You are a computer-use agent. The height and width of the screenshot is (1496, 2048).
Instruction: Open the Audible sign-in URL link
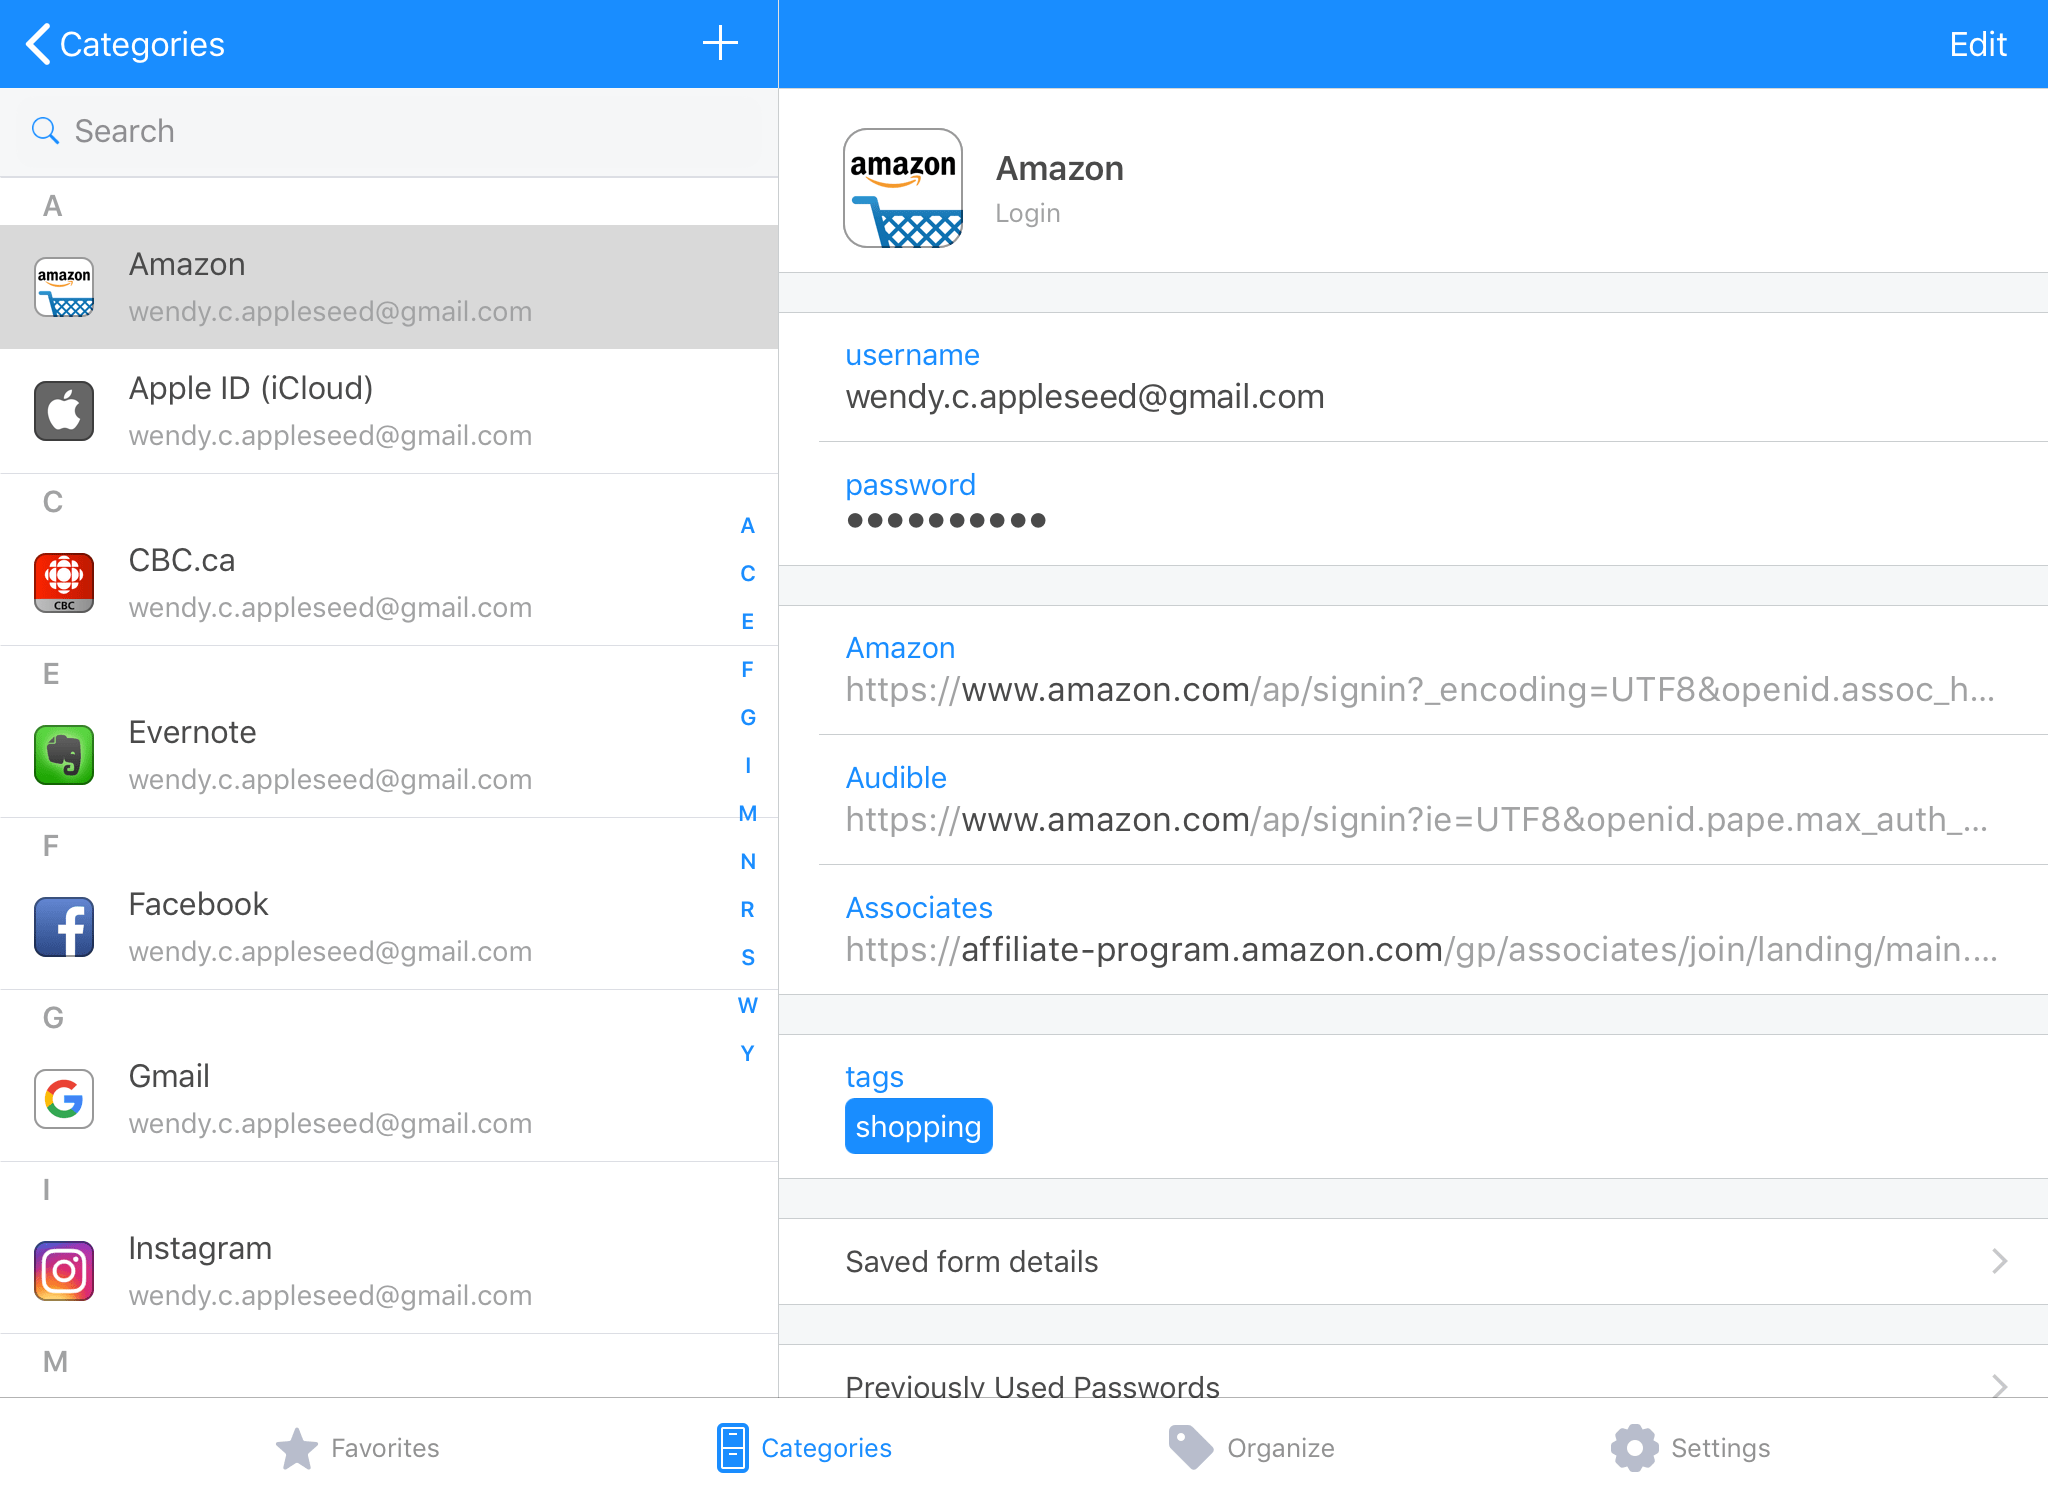pyautogui.click(x=1416, y=820)
